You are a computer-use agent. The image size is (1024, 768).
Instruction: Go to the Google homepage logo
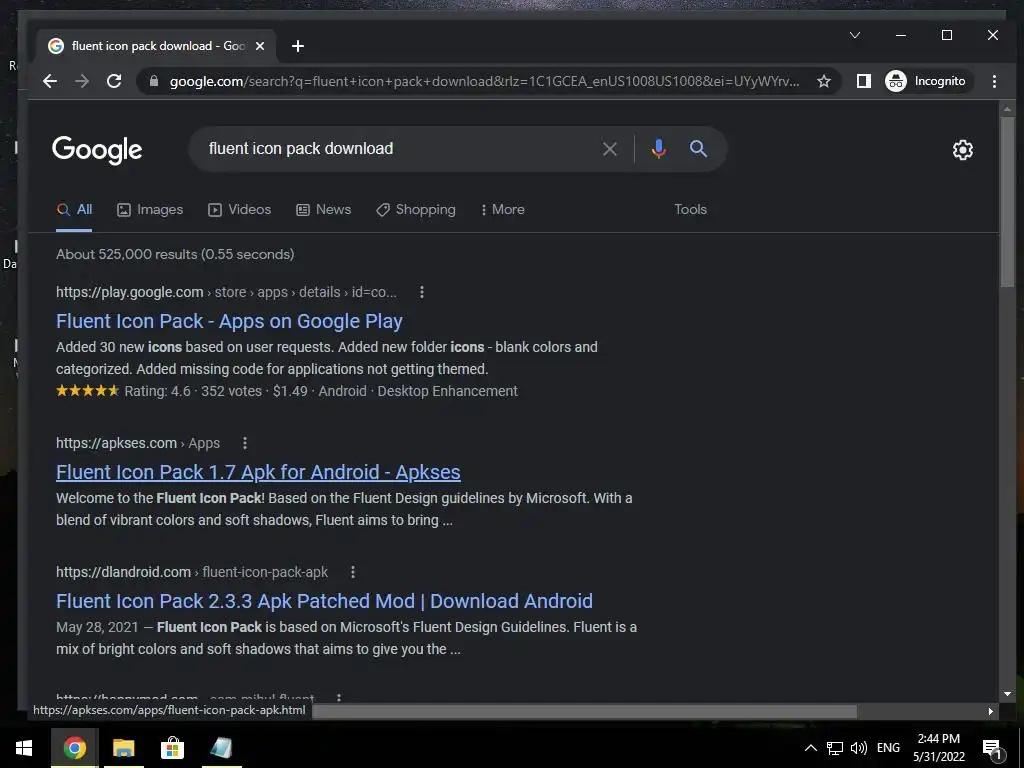[x=97, y=150]
